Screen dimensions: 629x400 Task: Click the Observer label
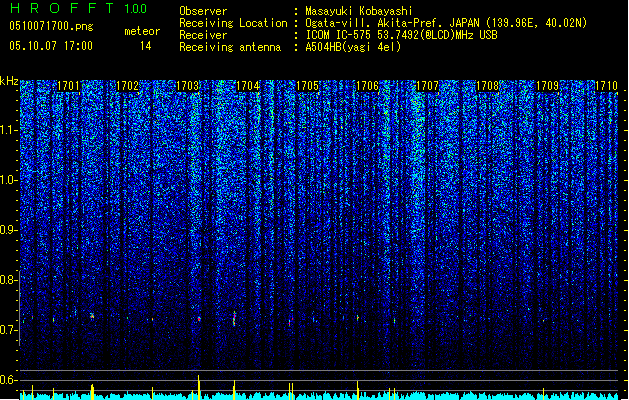tap(203, 11)
